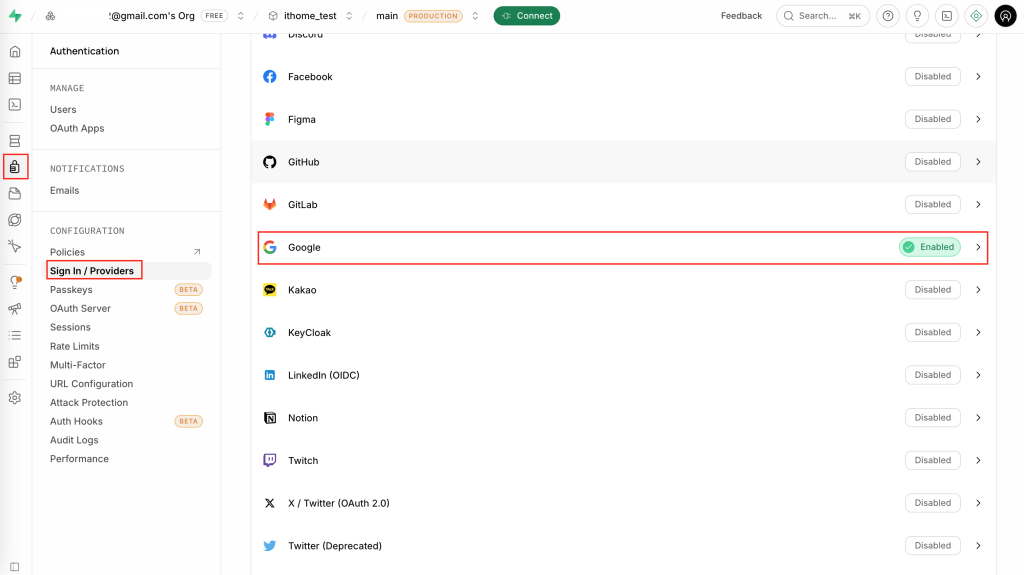Viewport: 1024px width, 575px height.
Task: Click the Feedback button
Action: coord(741,16)
